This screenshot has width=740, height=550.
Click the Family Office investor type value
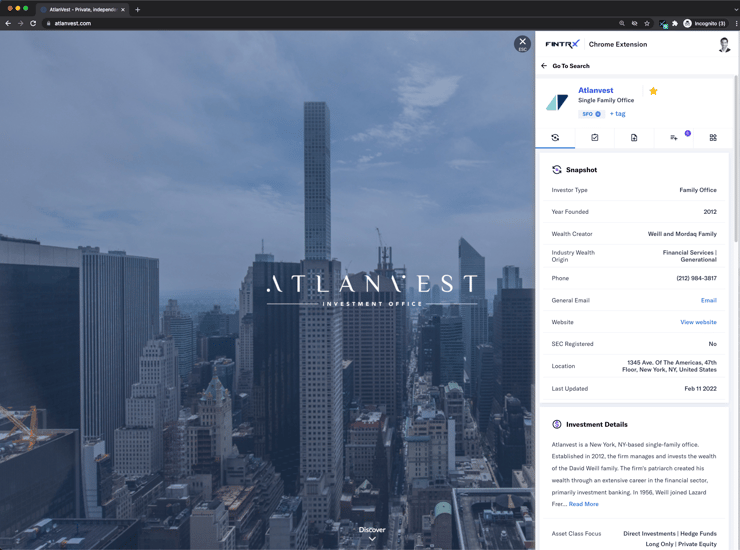click(698, 190)
